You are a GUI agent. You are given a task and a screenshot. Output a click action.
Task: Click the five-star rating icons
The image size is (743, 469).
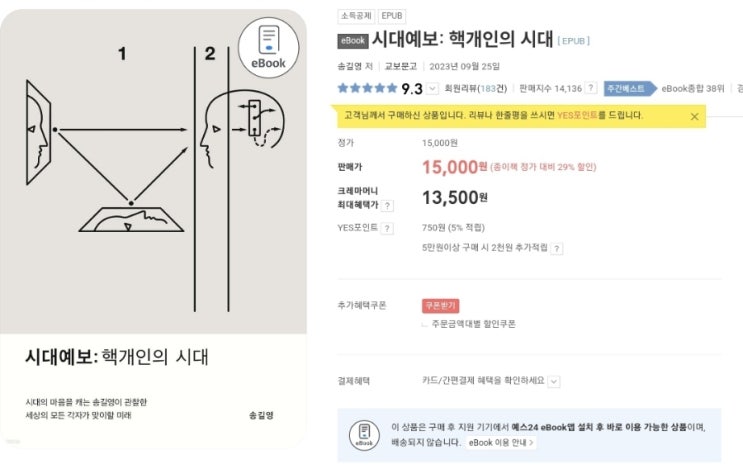pos(367,88)
